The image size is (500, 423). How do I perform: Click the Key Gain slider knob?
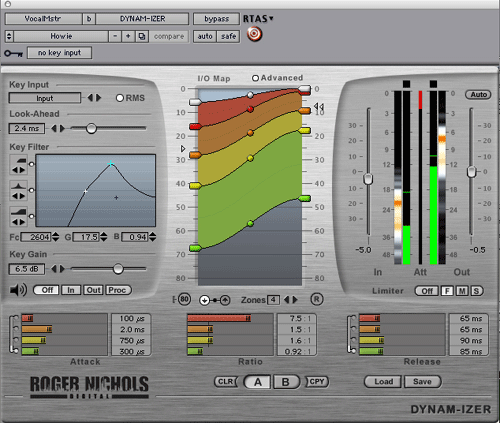click(x=118, y=269)
